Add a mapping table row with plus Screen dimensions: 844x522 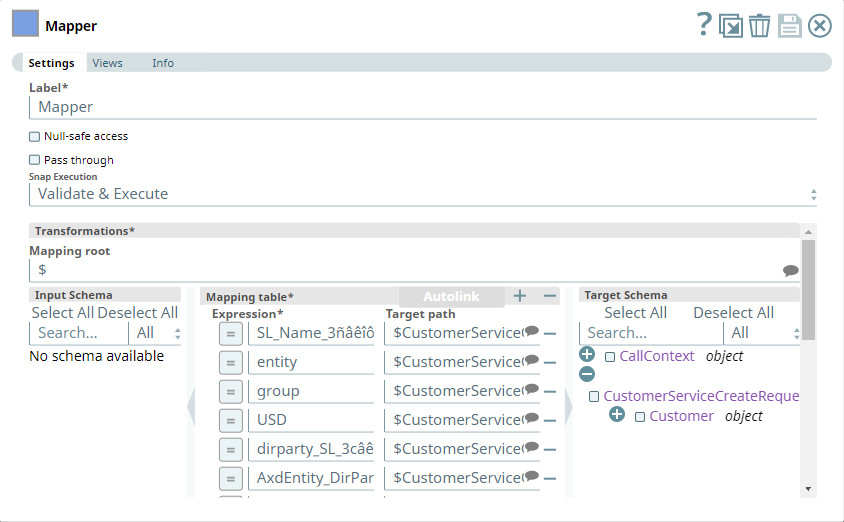pos(519,296)
